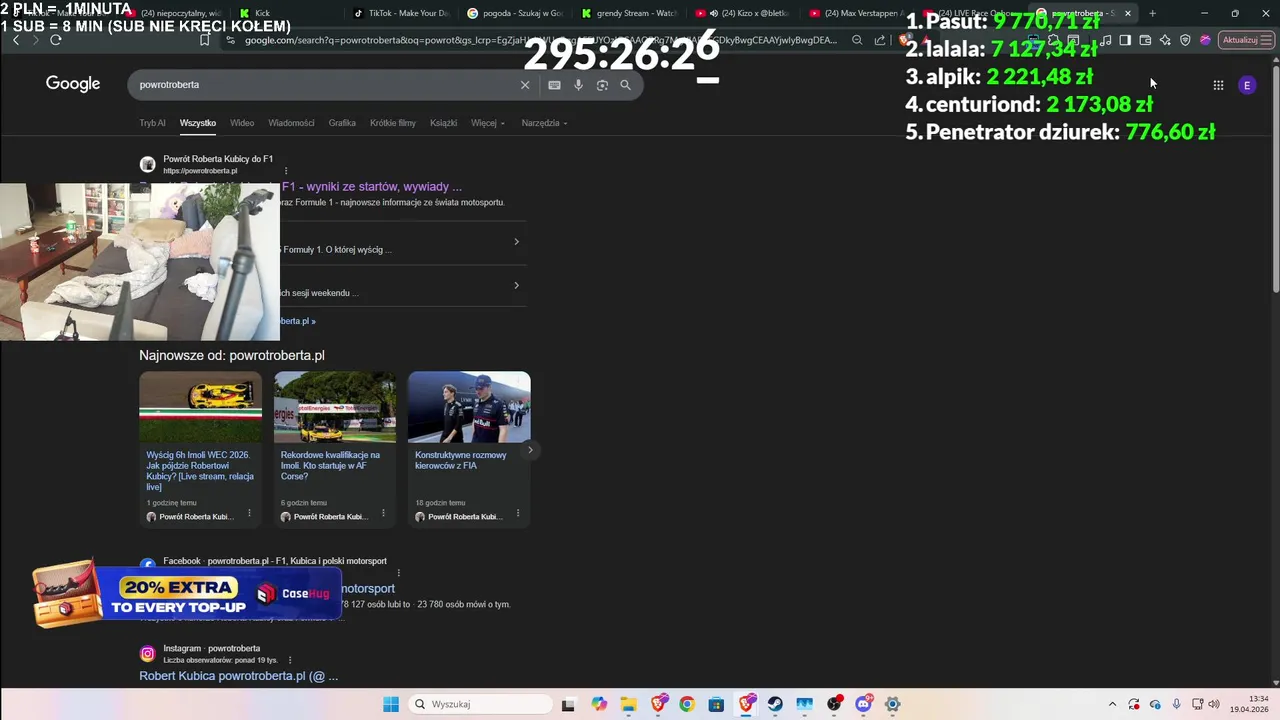Open Windows Start menu

pyautogui.click(x=391, y=704)
